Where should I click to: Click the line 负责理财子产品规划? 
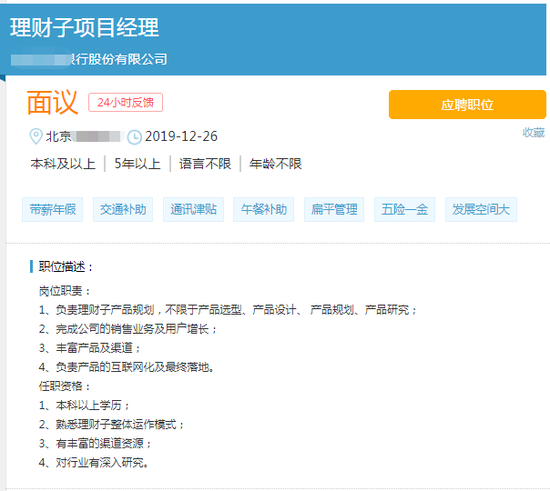(228, 310)
